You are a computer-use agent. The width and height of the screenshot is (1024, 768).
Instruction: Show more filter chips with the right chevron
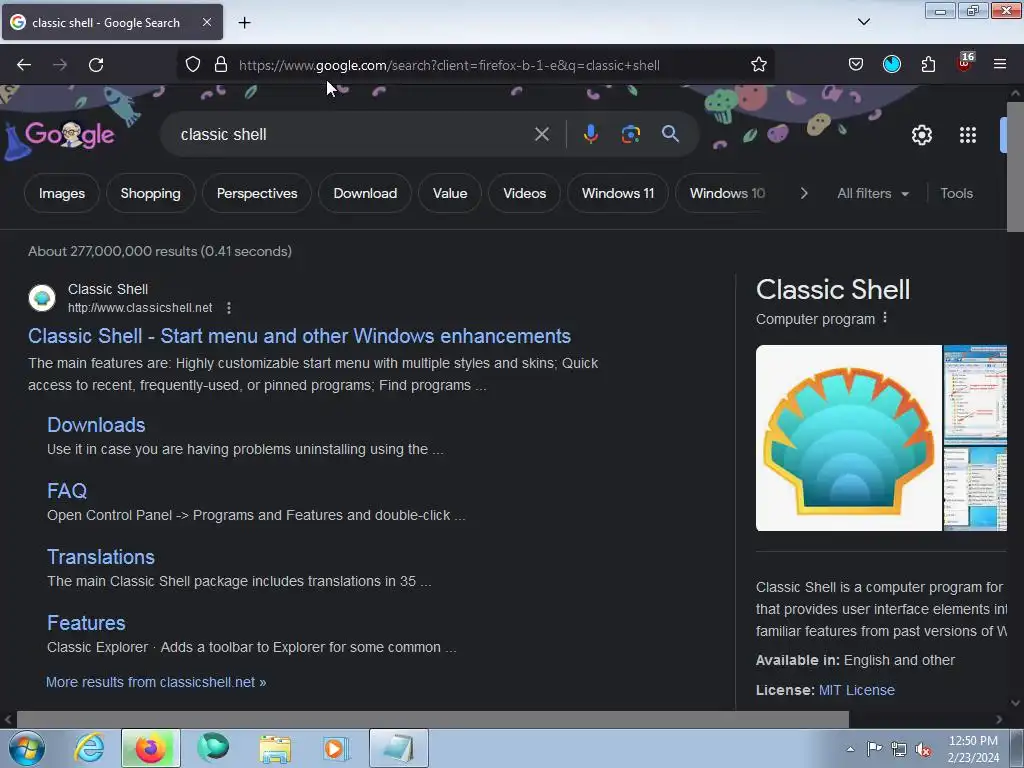804,193
